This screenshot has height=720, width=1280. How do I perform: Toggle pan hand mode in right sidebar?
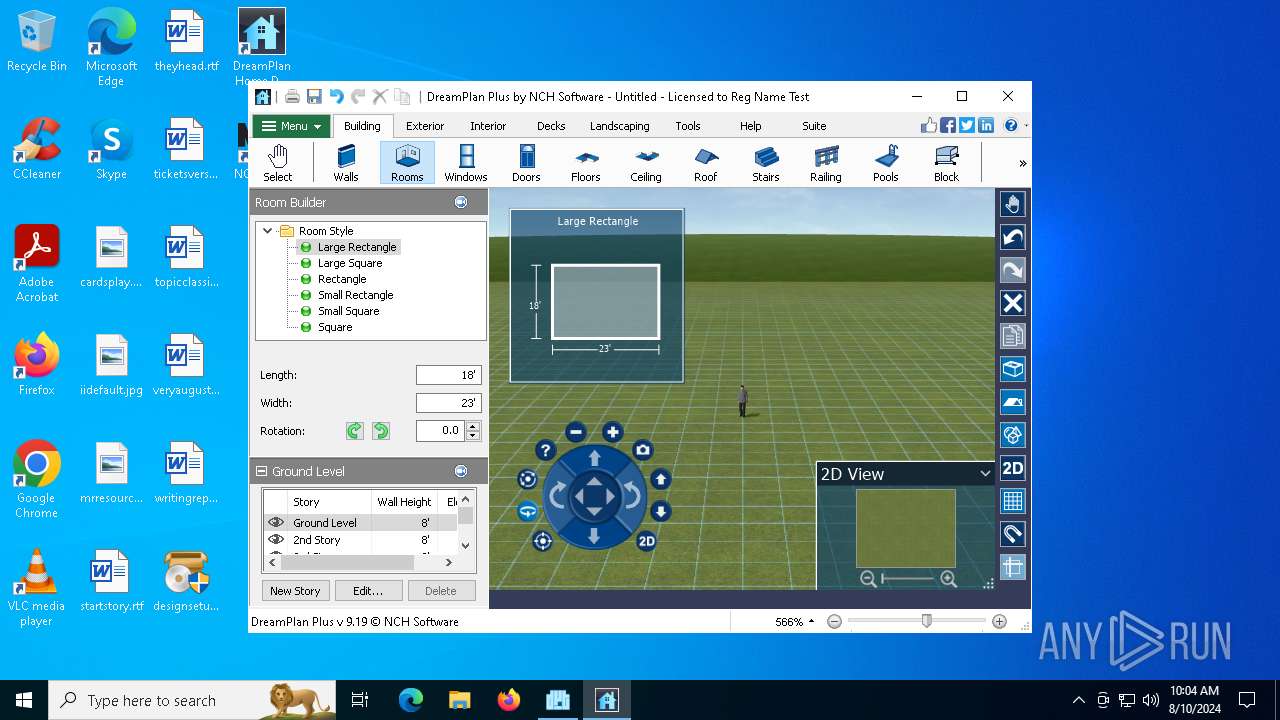coord(1013,204)
